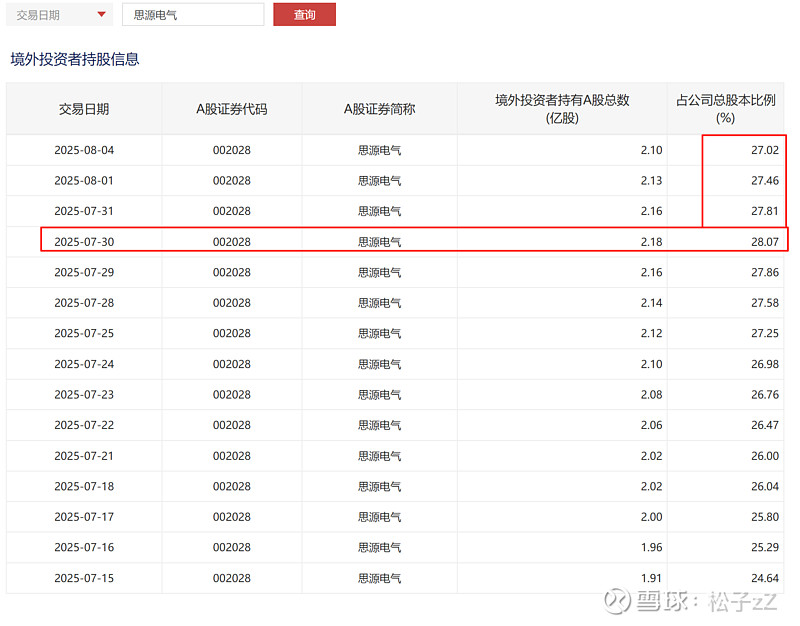Click holdings value 2.13 in 2025-08-01 row

(652, 181)
